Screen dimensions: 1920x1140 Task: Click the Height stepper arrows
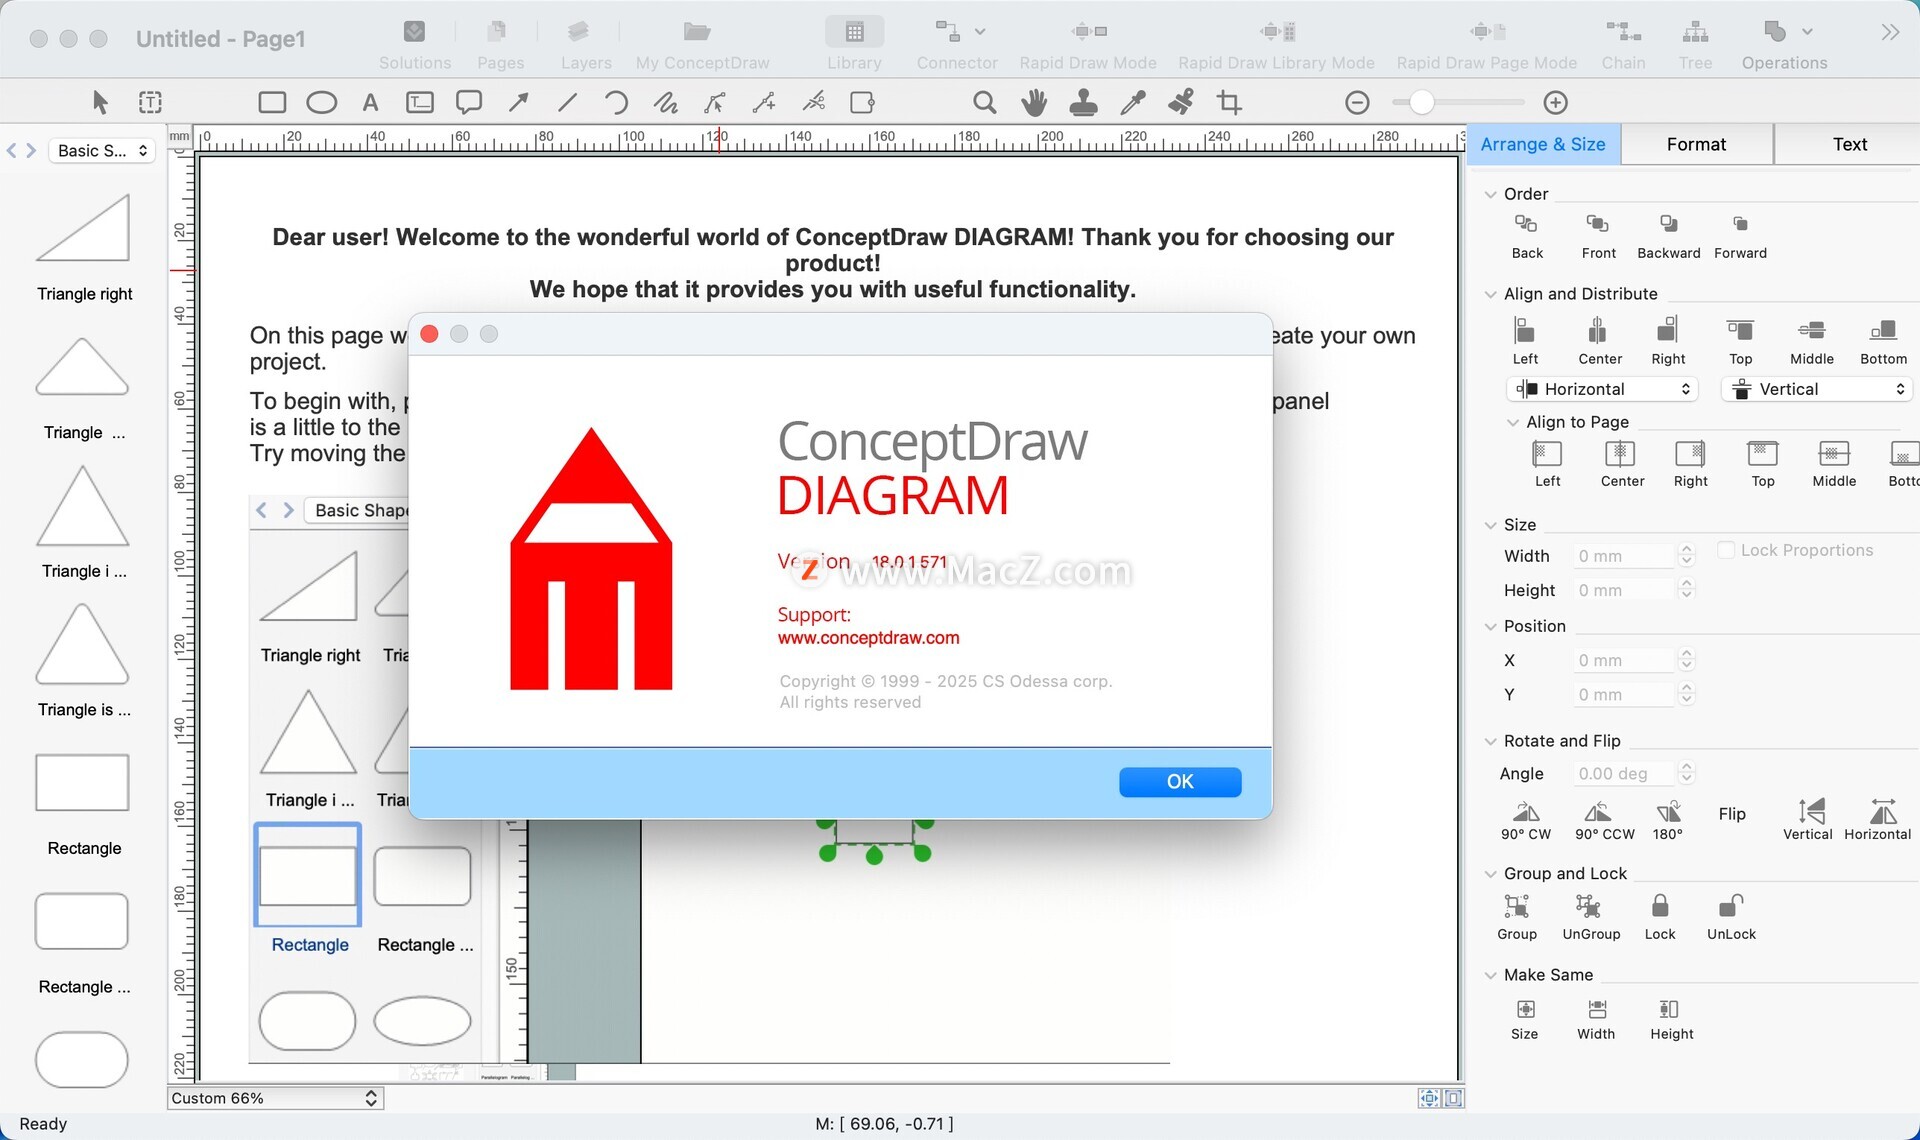coord(1687,590)
